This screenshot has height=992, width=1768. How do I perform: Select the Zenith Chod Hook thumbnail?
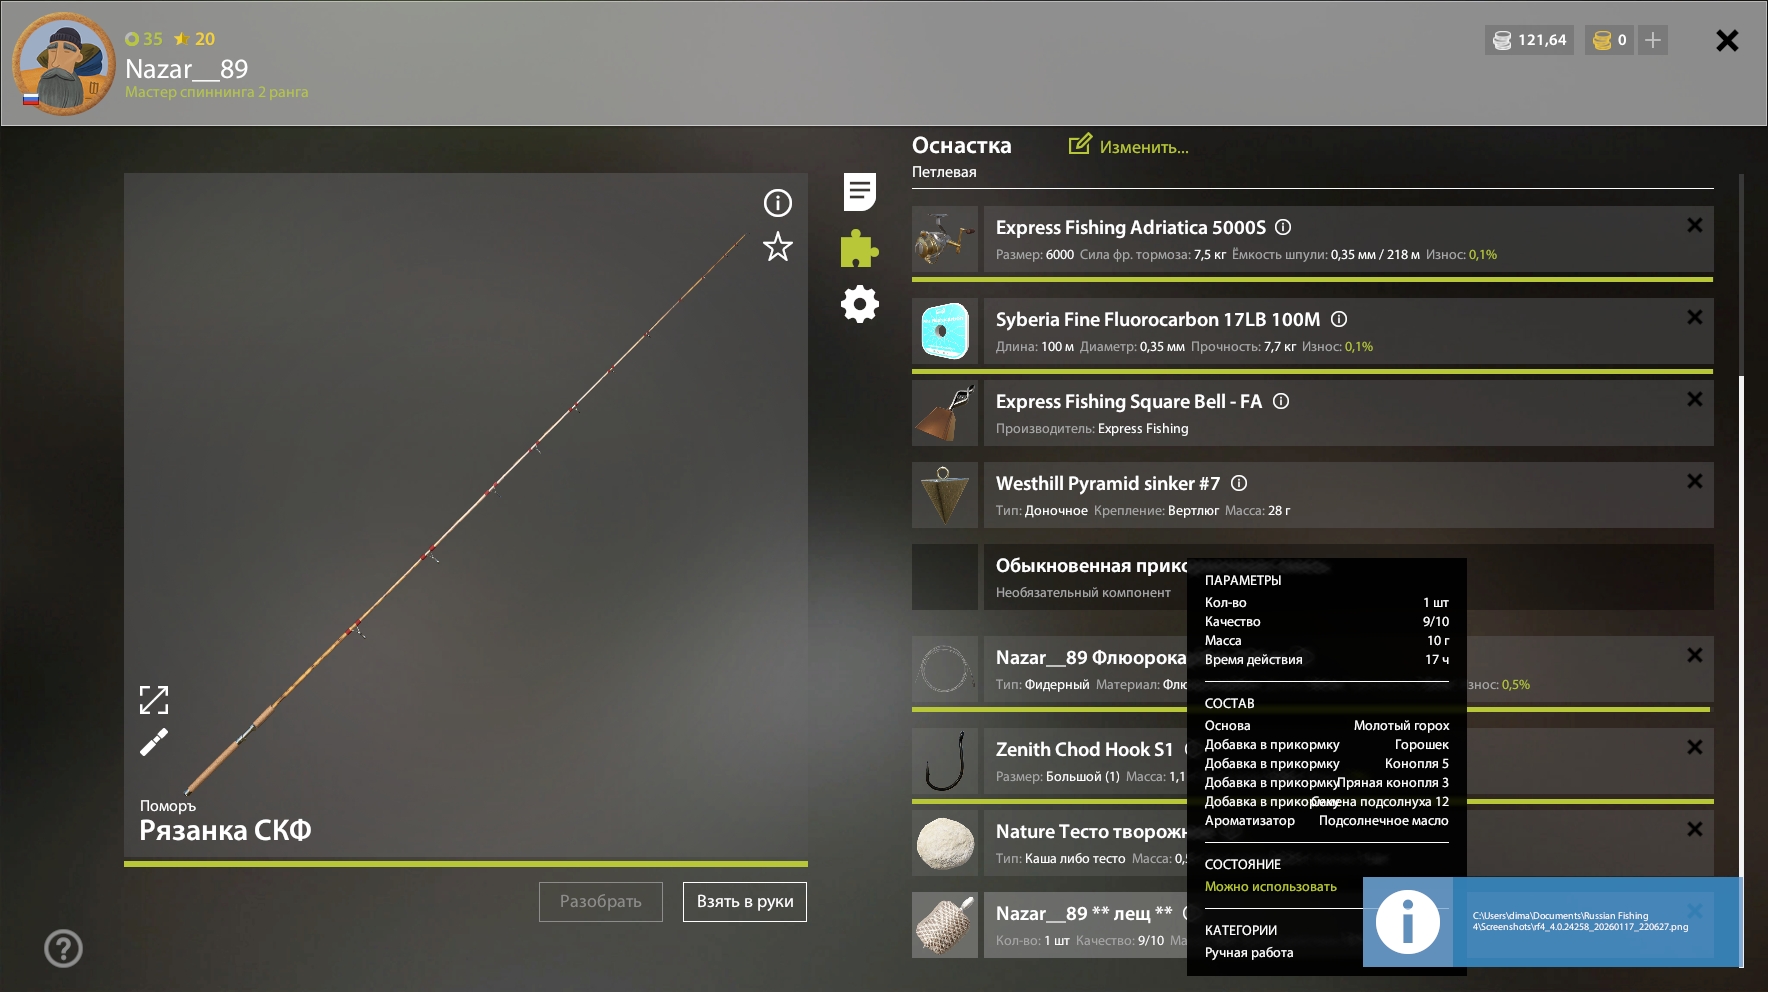pyautogui.click(x=944, y=761)
